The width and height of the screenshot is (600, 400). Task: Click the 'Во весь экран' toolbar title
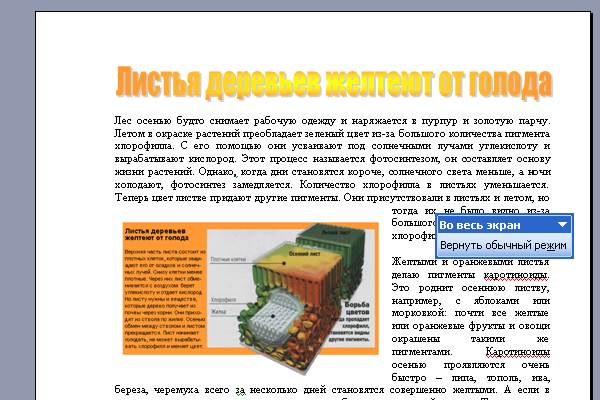480,225
